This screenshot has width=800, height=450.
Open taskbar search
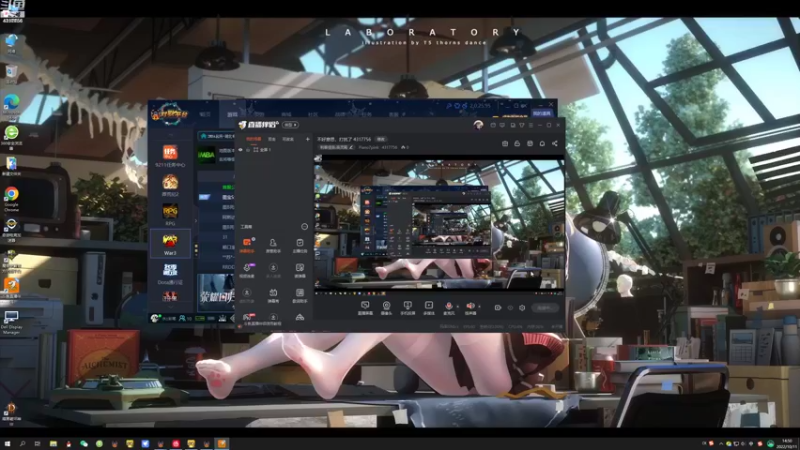[22, 444]
